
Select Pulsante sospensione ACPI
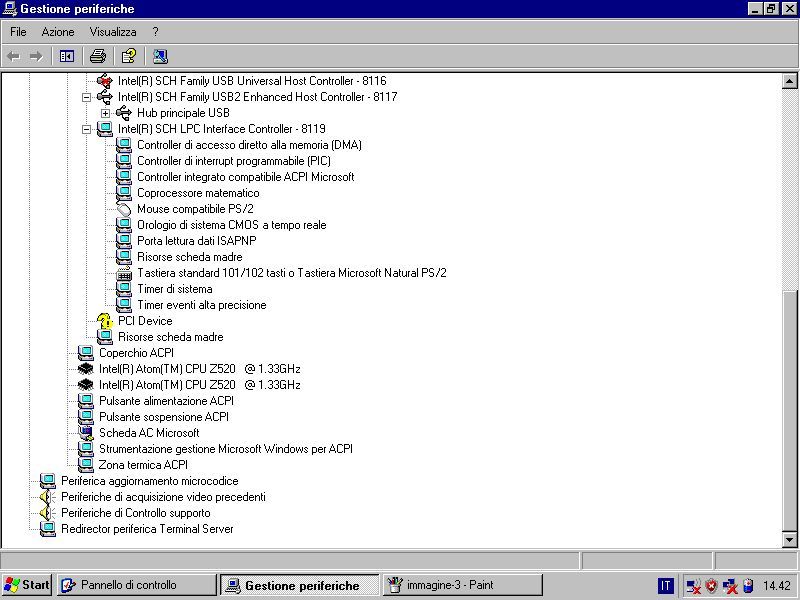click(164, 417)
